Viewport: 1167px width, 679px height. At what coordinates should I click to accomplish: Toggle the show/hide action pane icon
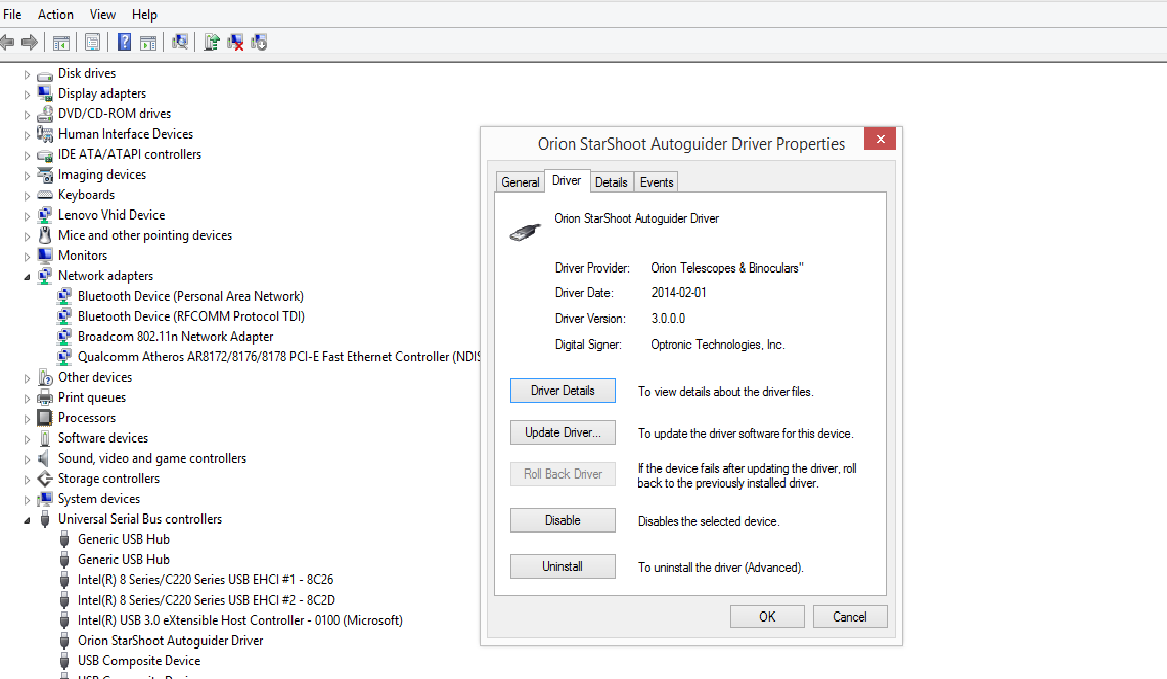pyautogui.click(x=148, y=43)
